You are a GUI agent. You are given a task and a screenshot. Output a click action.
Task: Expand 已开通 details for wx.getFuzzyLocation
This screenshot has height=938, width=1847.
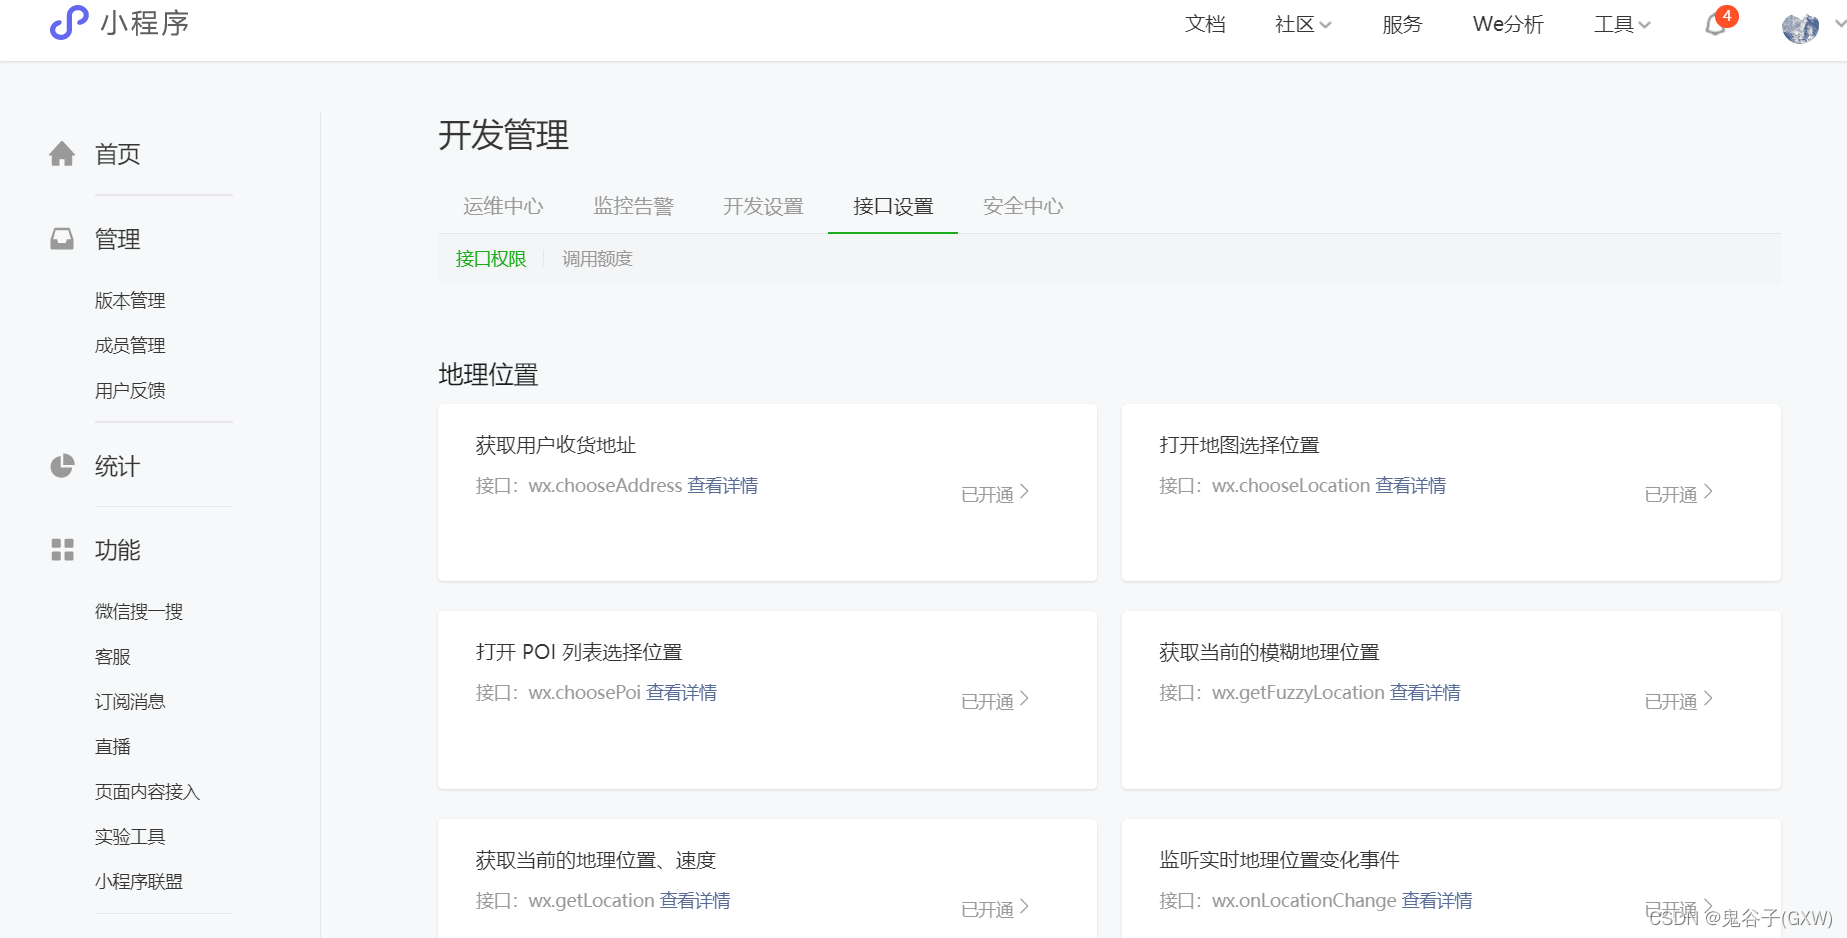pyautogui.click(x=1678, y=700)
